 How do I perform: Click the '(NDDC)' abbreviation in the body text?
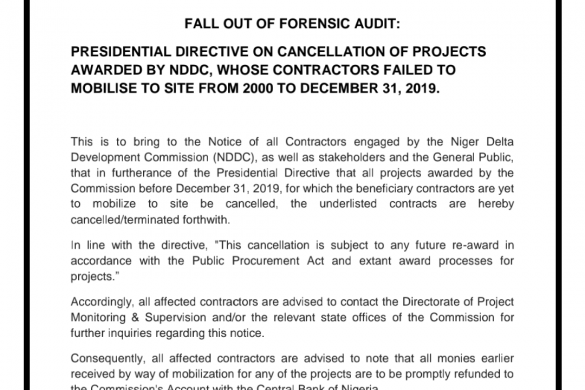tap(235, 157)
